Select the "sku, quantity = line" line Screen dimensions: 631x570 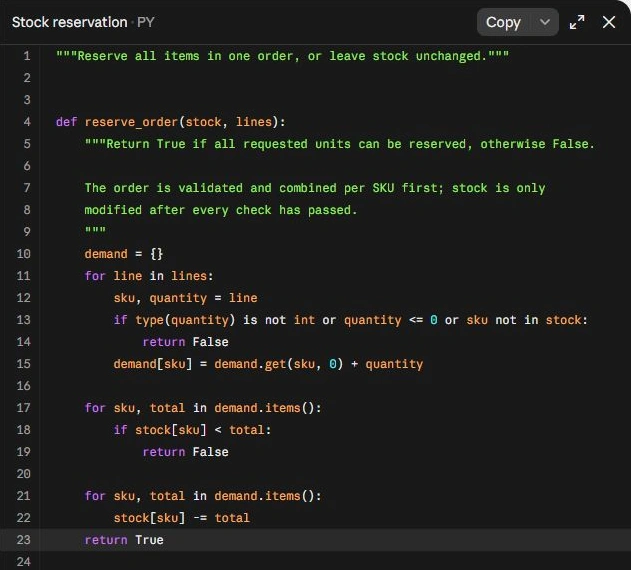[186, 298]
